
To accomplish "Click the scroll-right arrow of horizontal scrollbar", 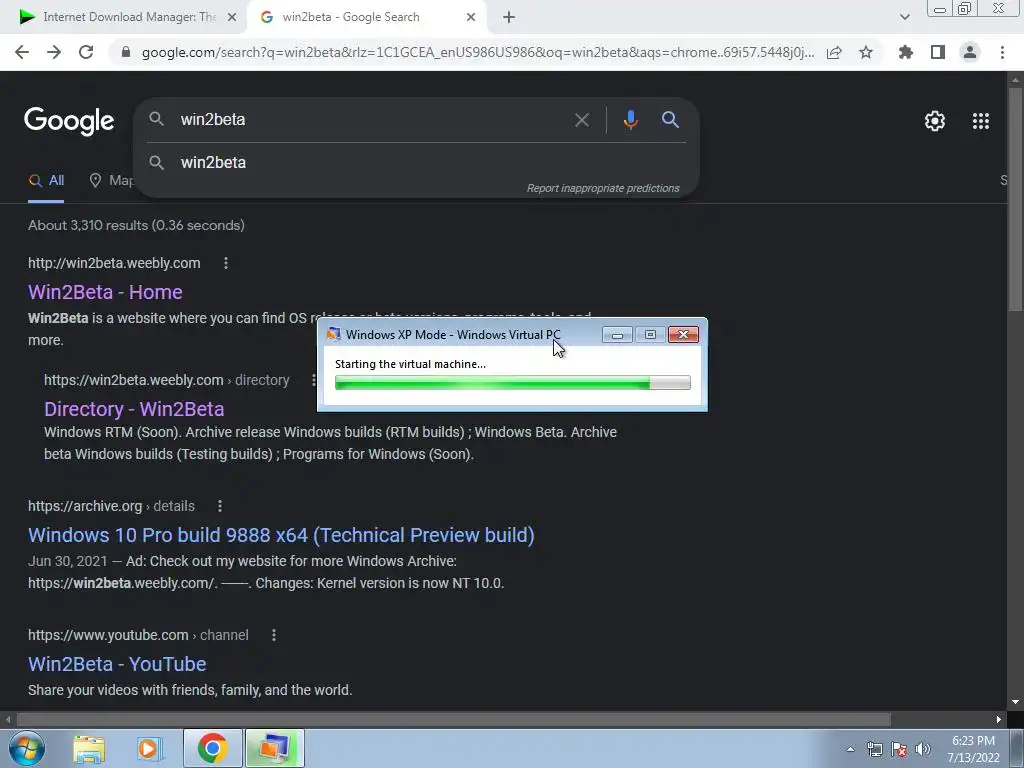I will (x=999, y=720).
